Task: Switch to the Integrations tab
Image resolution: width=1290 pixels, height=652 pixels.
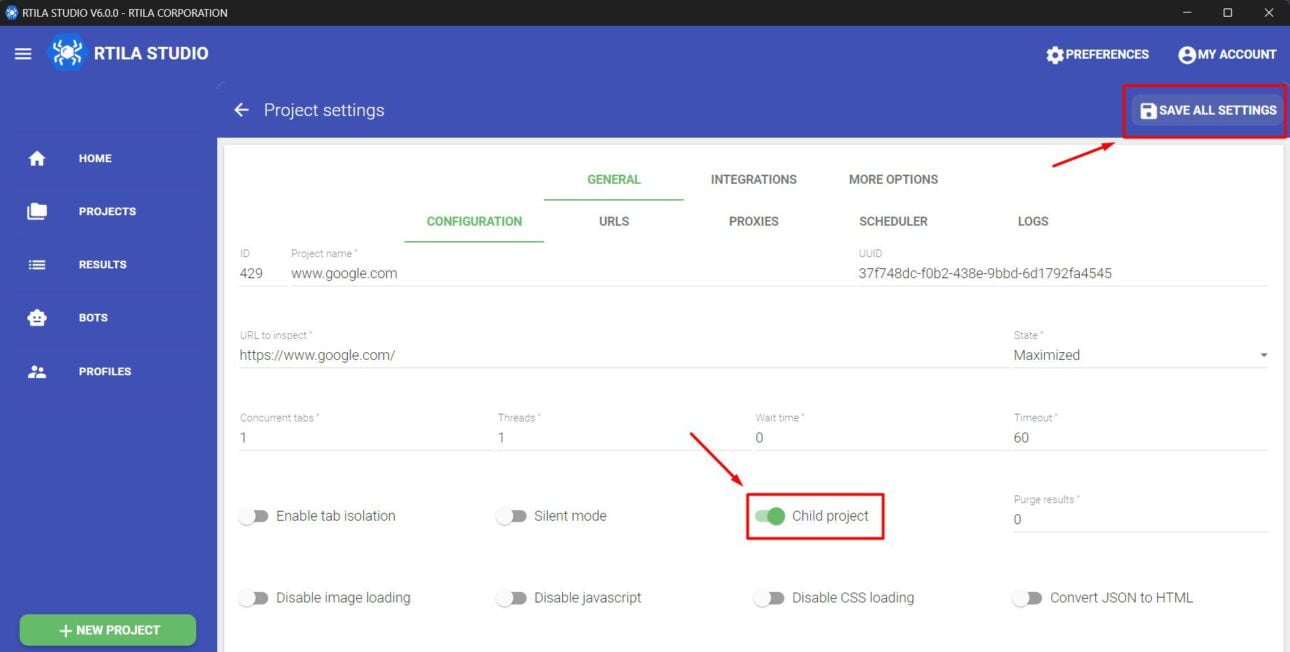Action: tap(753, 179)
